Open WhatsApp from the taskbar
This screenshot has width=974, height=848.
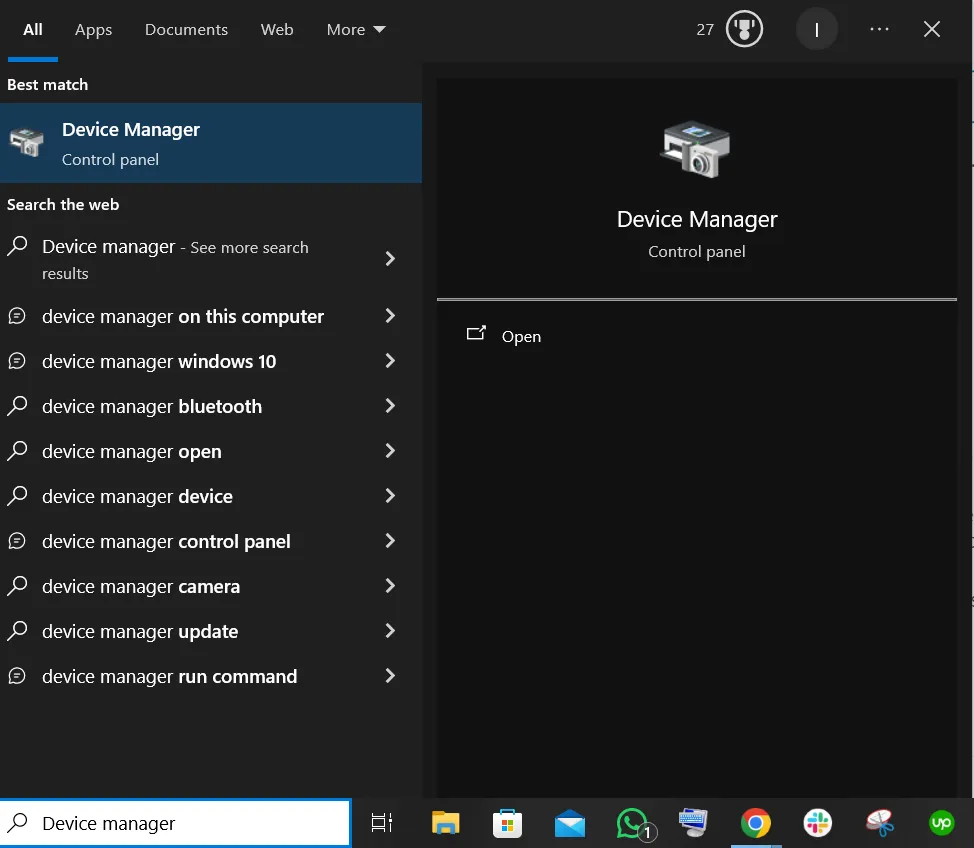[x=632, y=823]
